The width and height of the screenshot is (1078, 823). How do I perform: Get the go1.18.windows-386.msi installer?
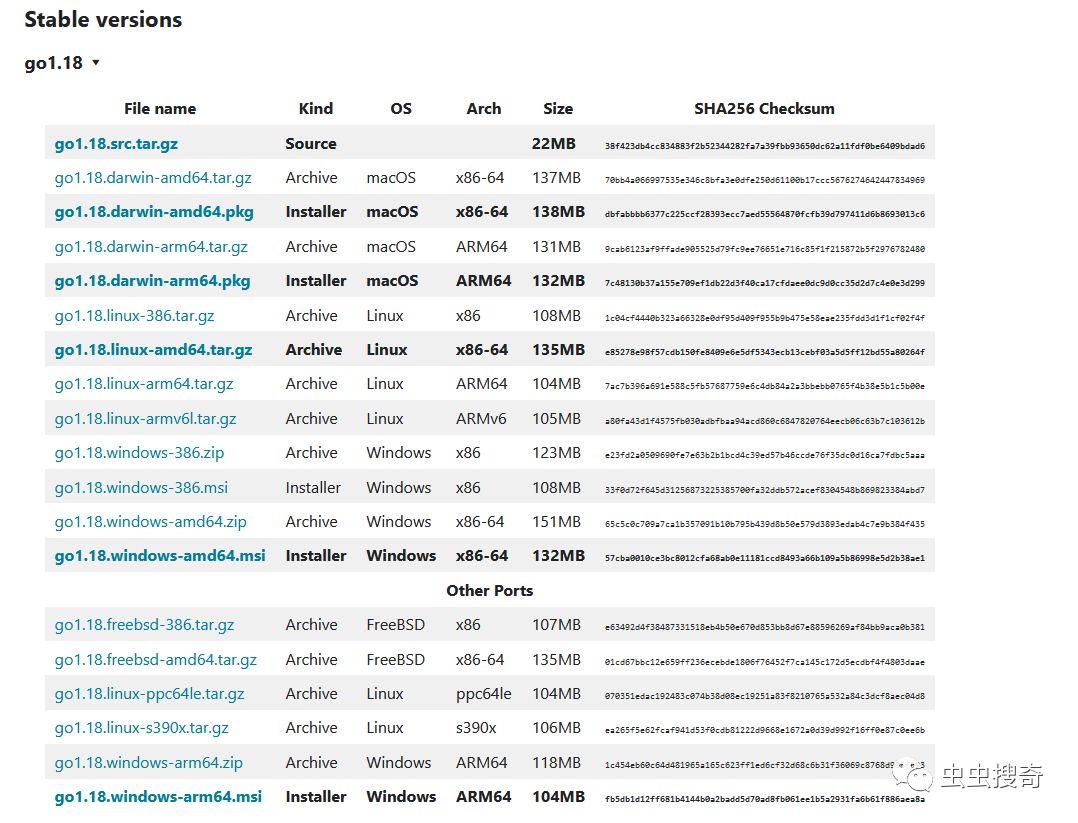pos(141,488)
